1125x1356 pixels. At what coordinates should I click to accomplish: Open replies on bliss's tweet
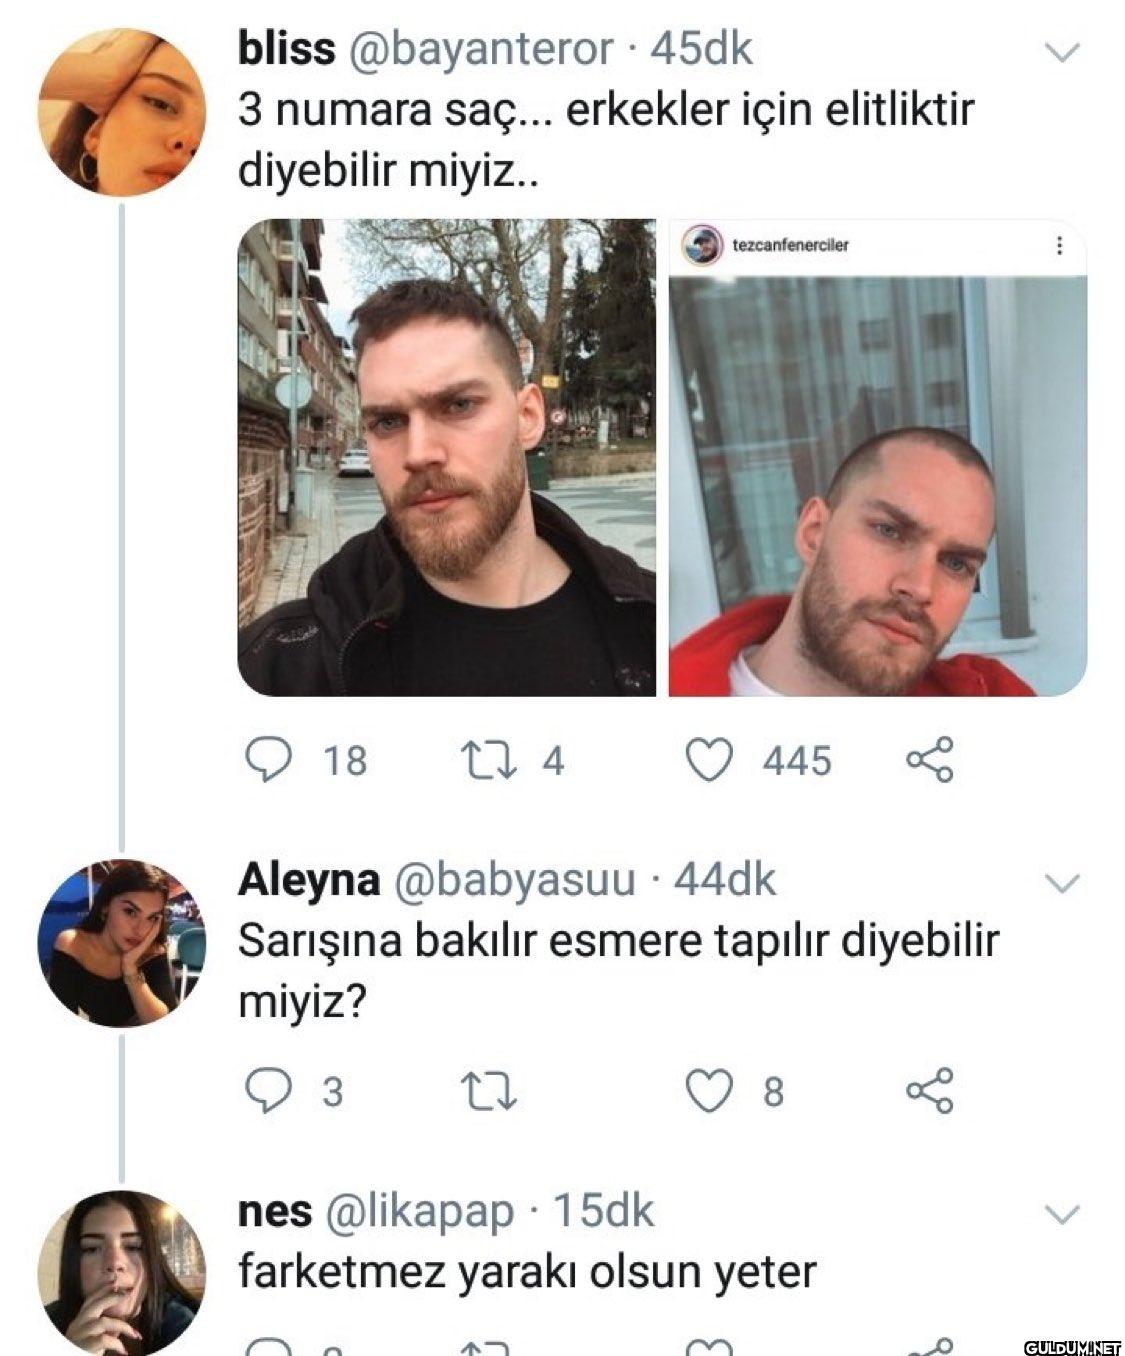267,760
